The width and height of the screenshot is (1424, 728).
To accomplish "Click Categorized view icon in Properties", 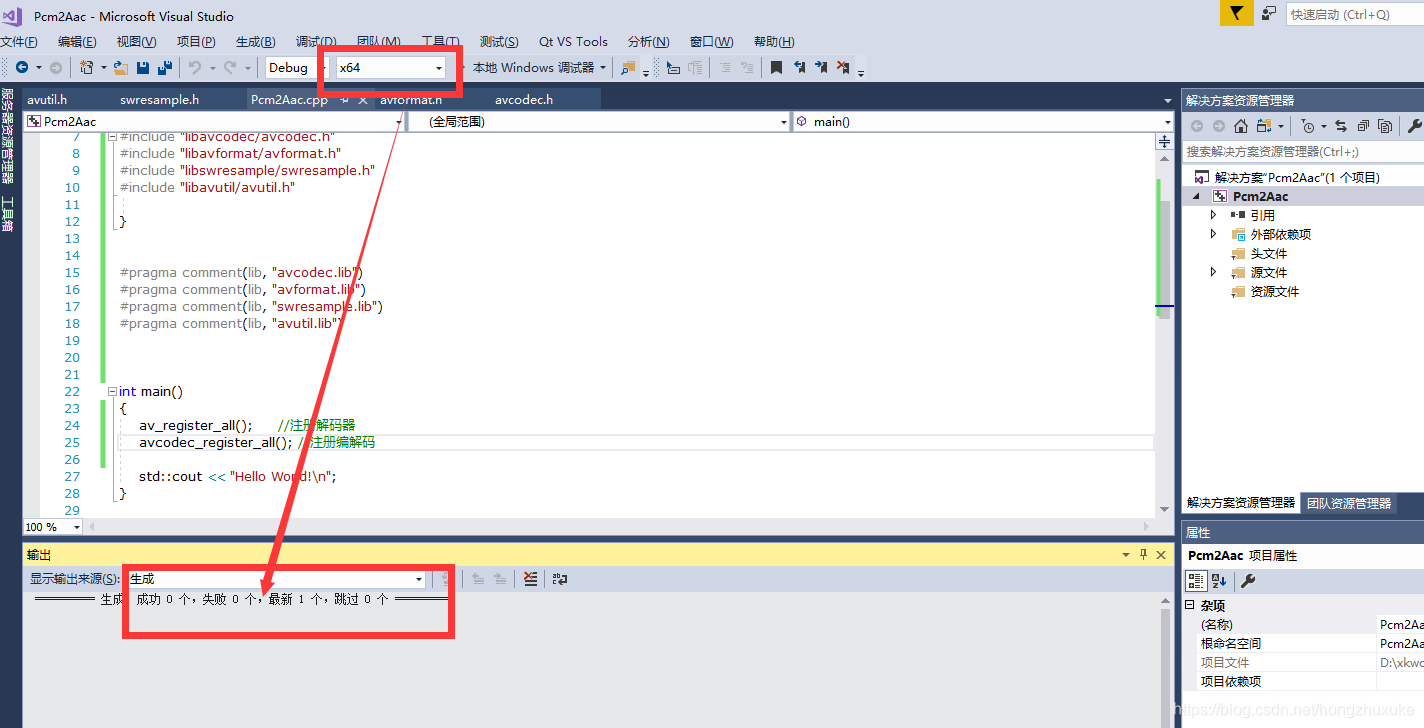I will click(x=1196, y=580).
